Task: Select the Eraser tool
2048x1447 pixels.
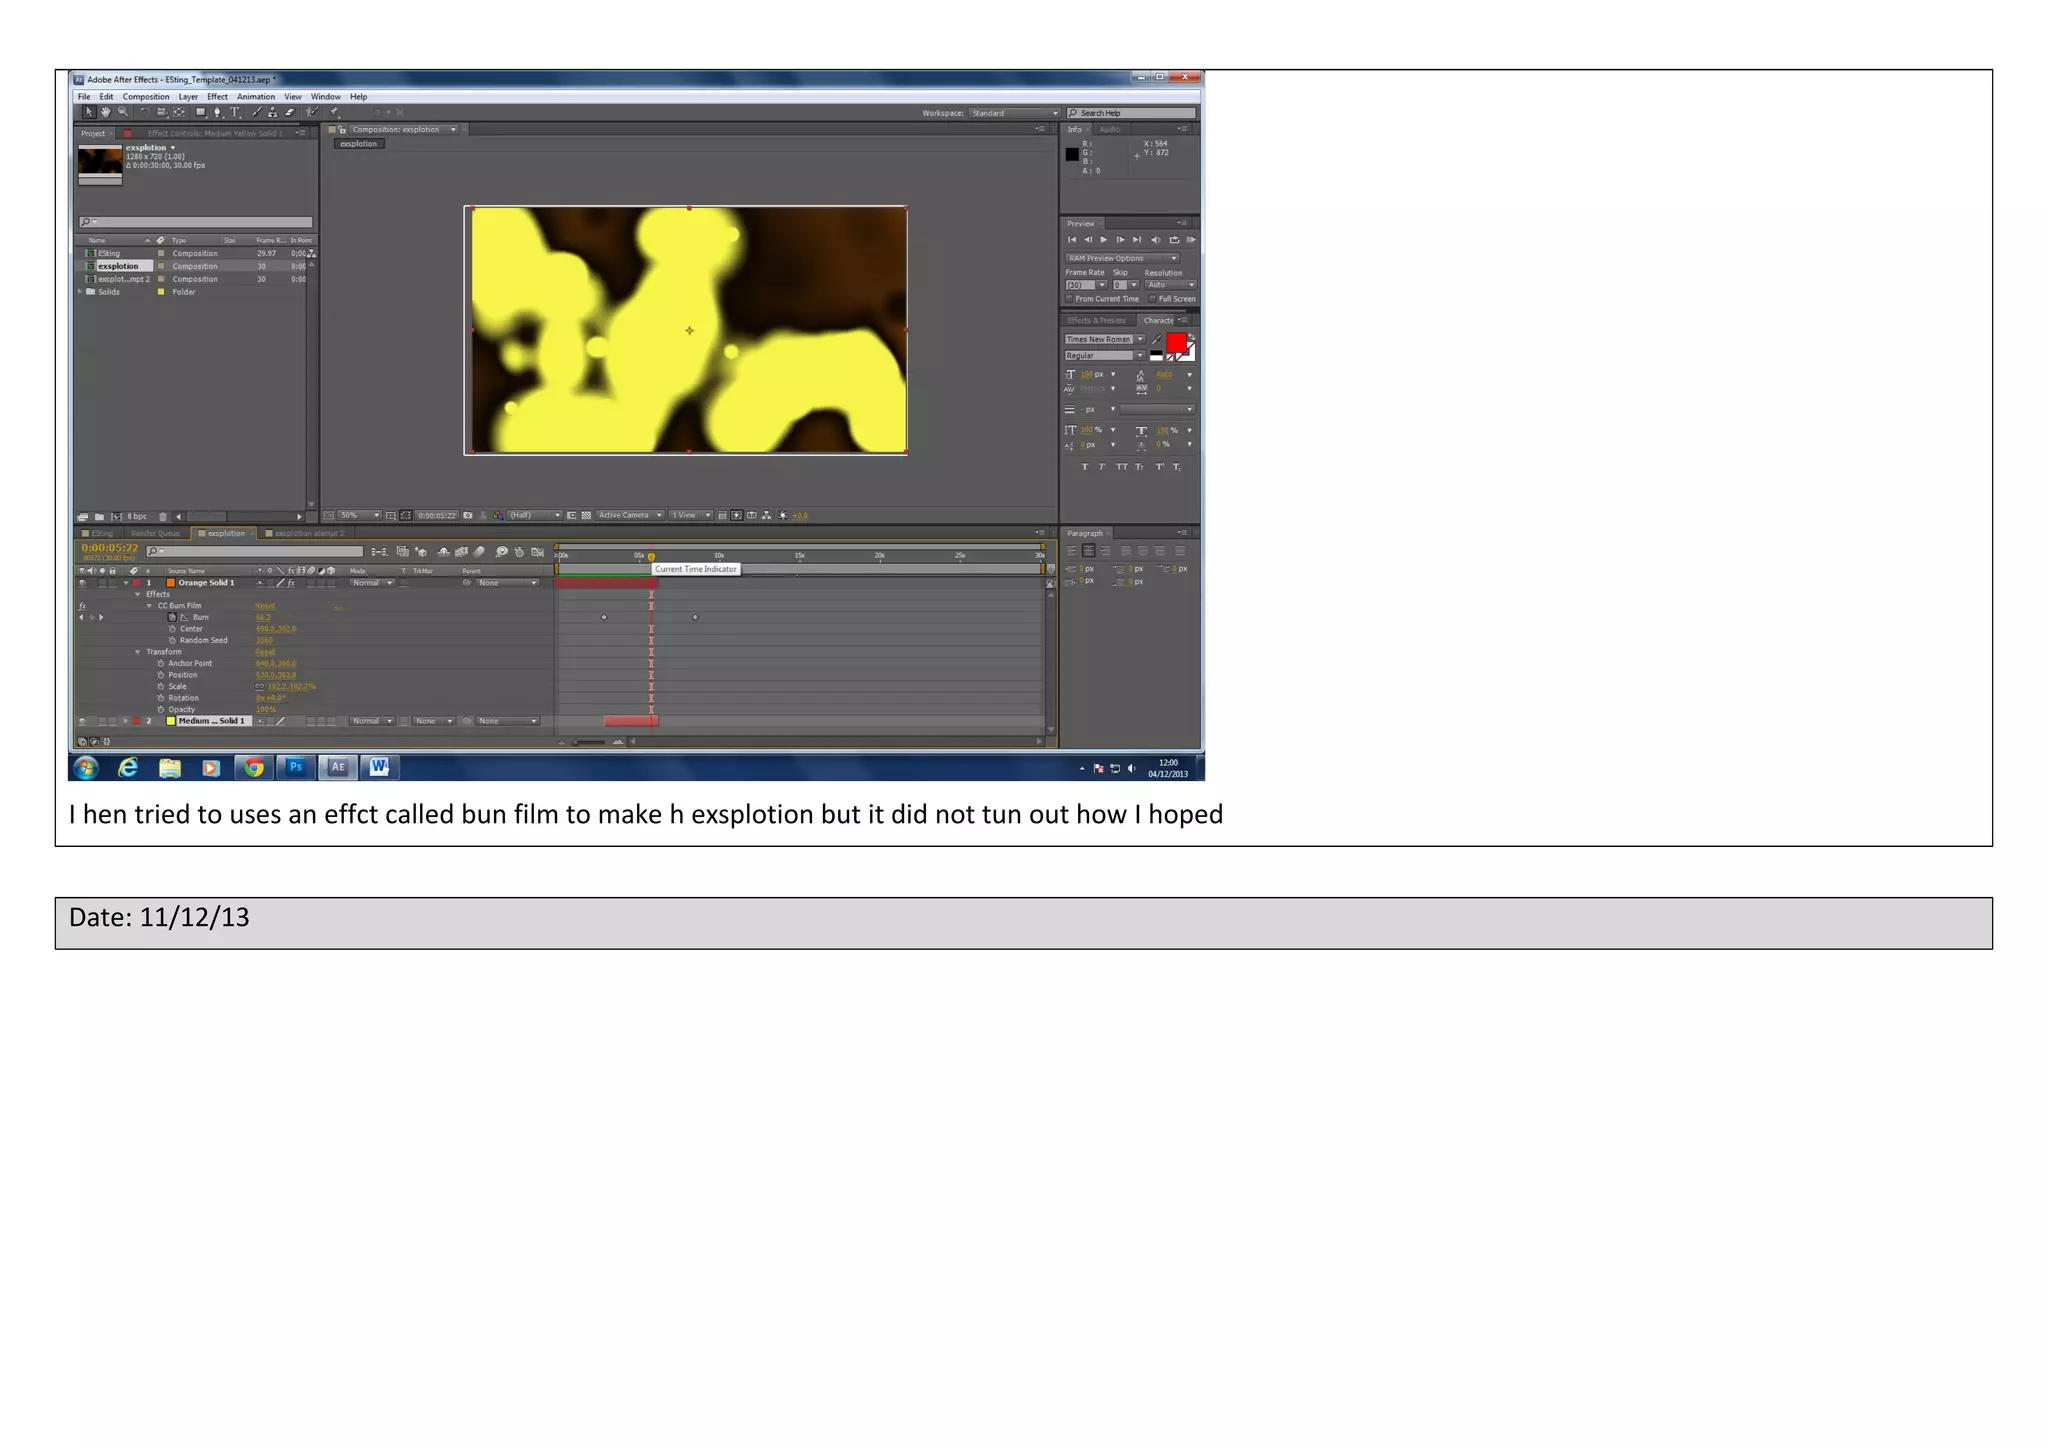Action: click(290, 113)
